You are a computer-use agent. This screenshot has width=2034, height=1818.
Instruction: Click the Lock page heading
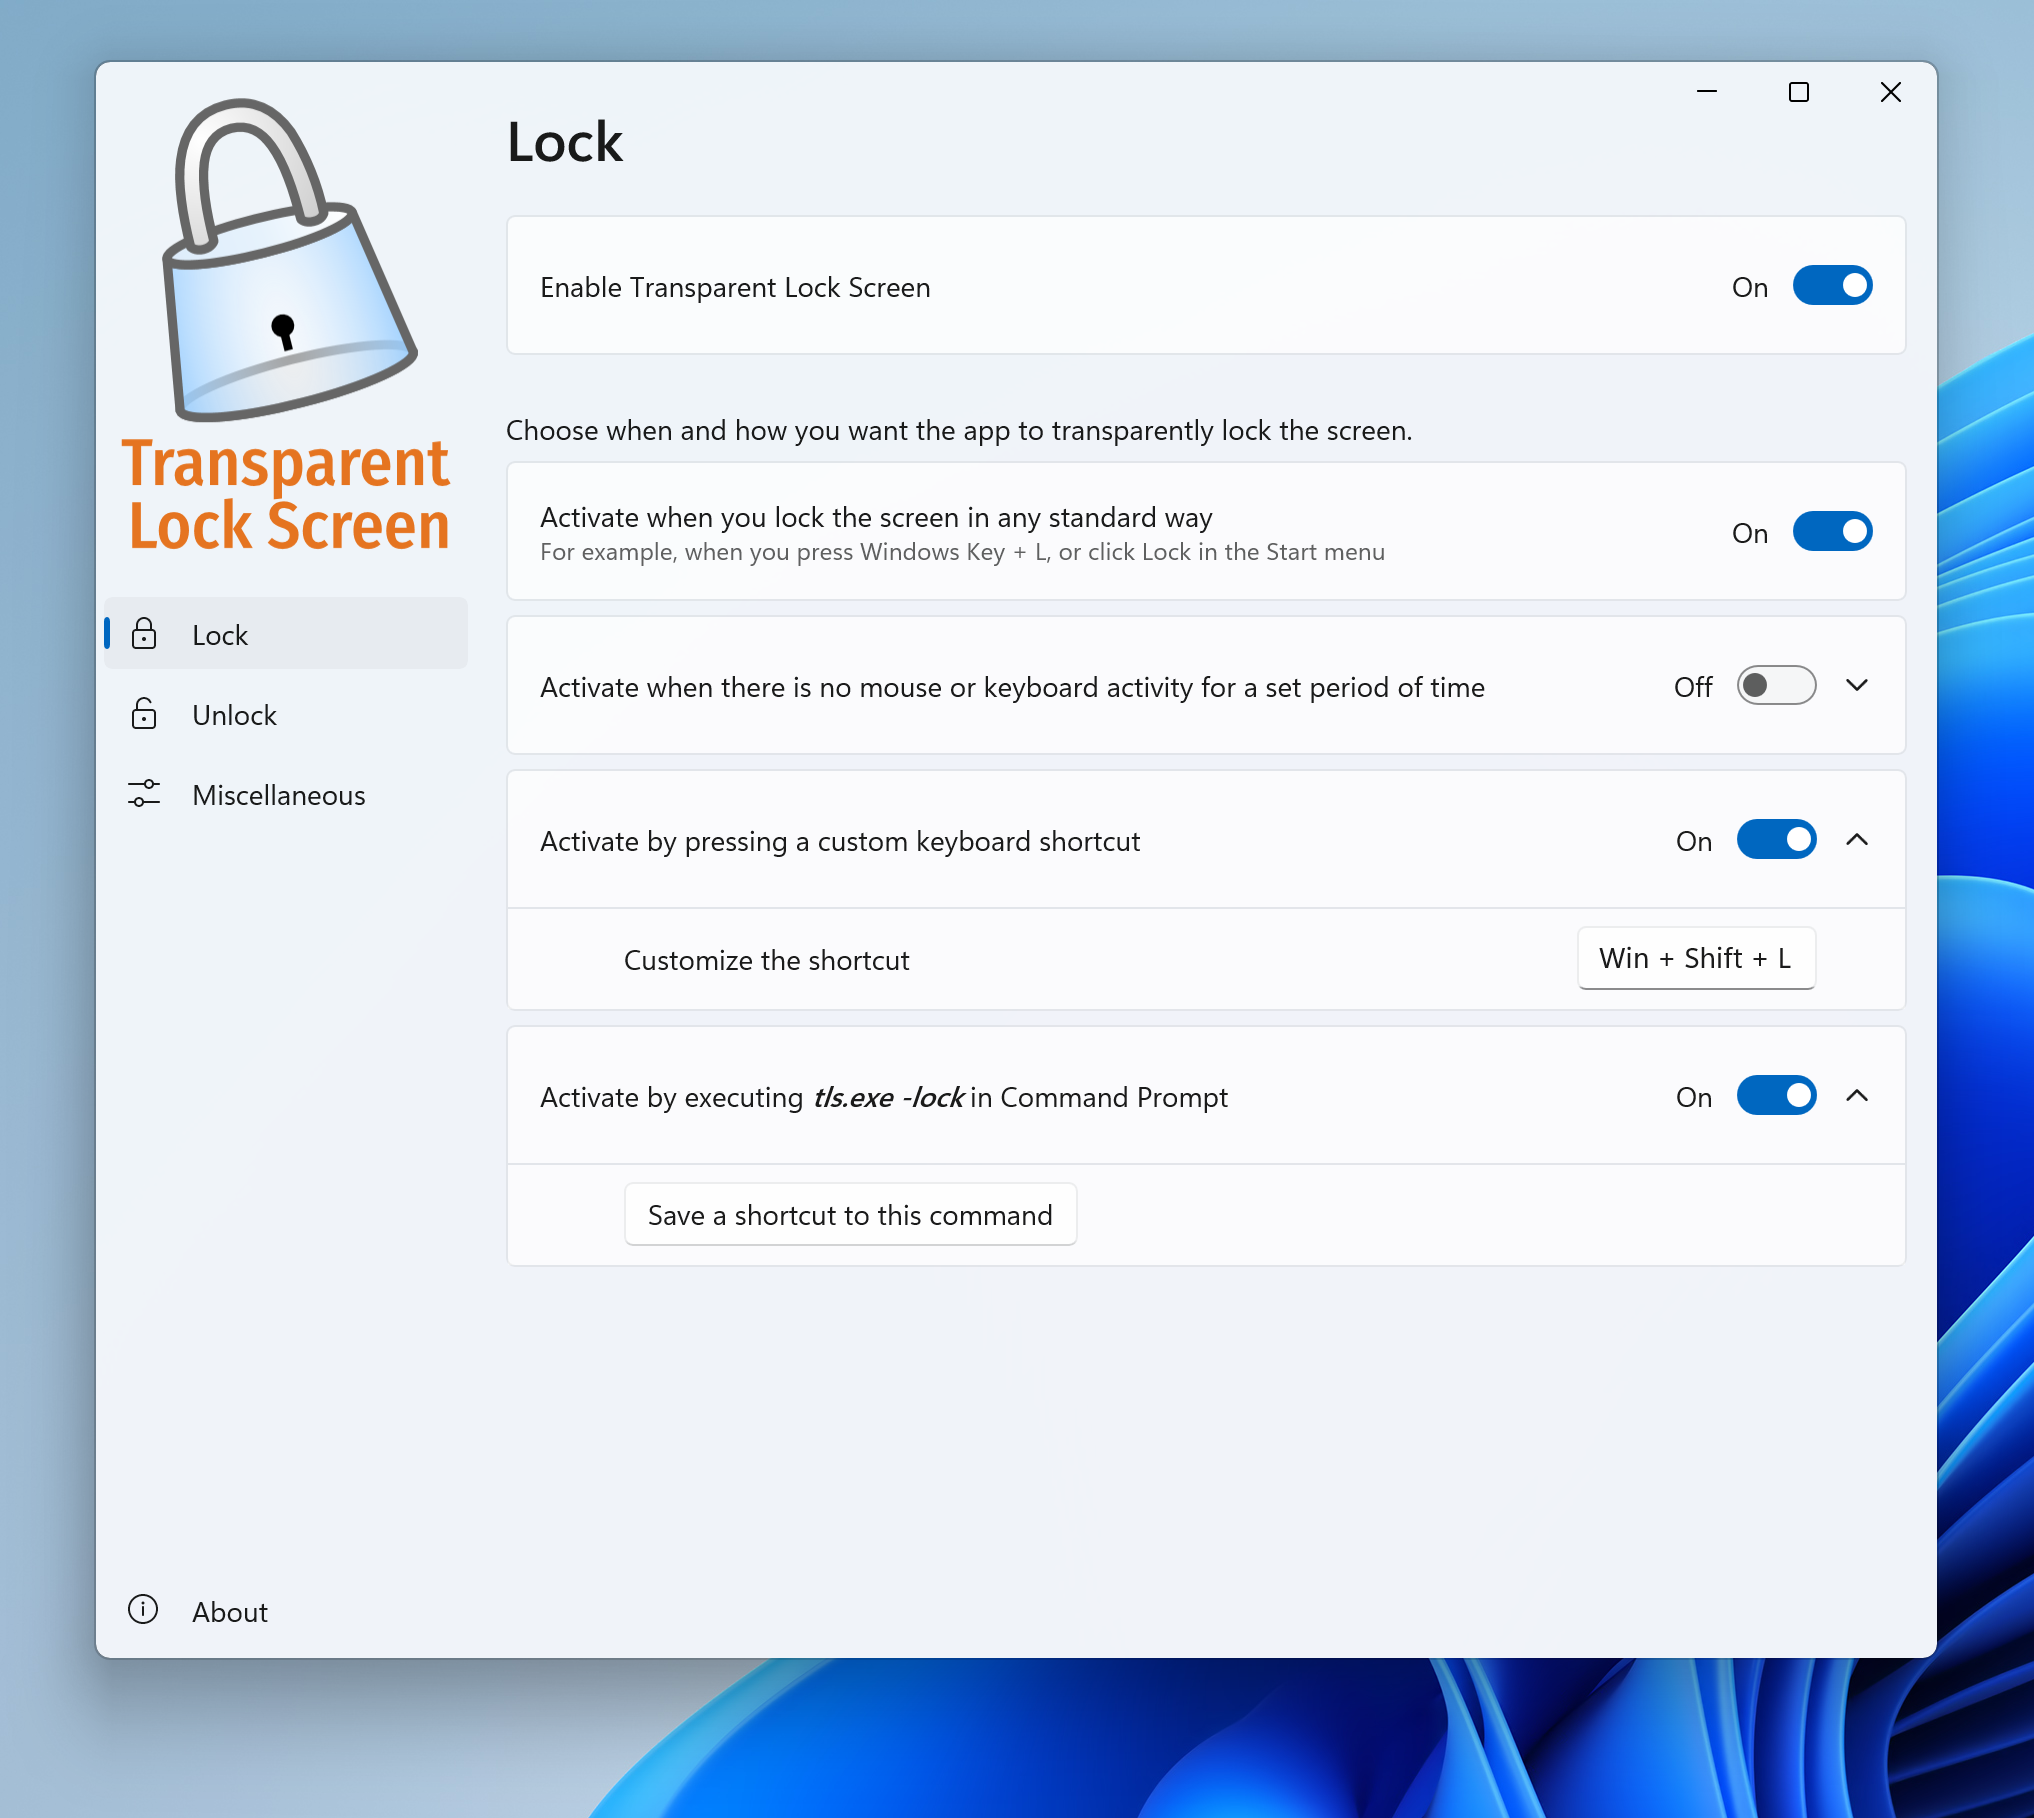[x=565, y=142]
